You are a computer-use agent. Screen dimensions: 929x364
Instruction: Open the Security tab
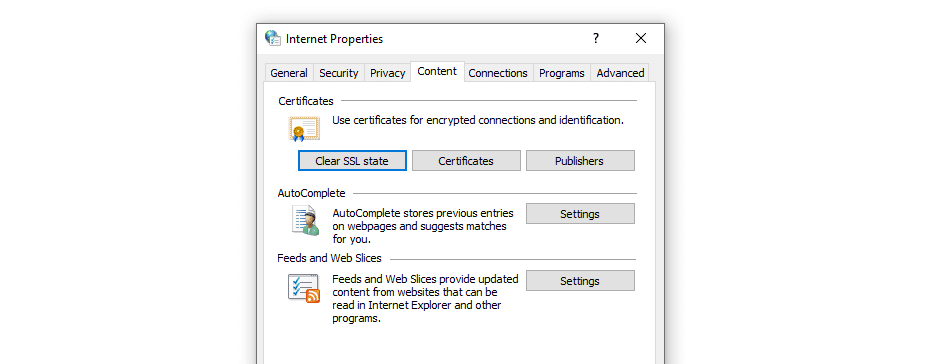339,73
